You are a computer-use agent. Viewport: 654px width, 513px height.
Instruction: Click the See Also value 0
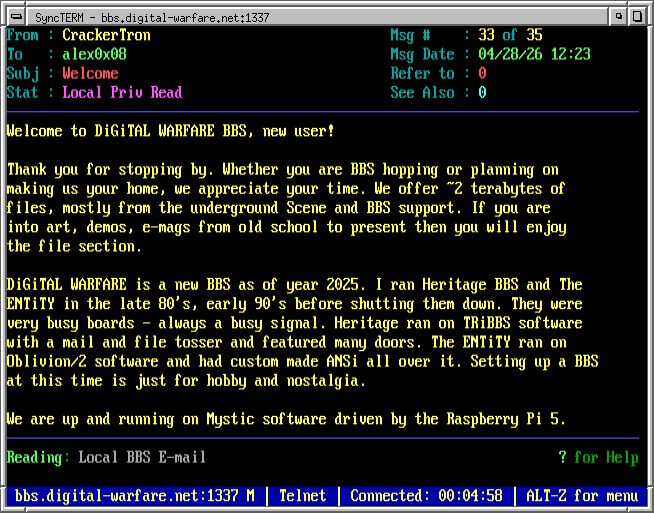point(483,93)
